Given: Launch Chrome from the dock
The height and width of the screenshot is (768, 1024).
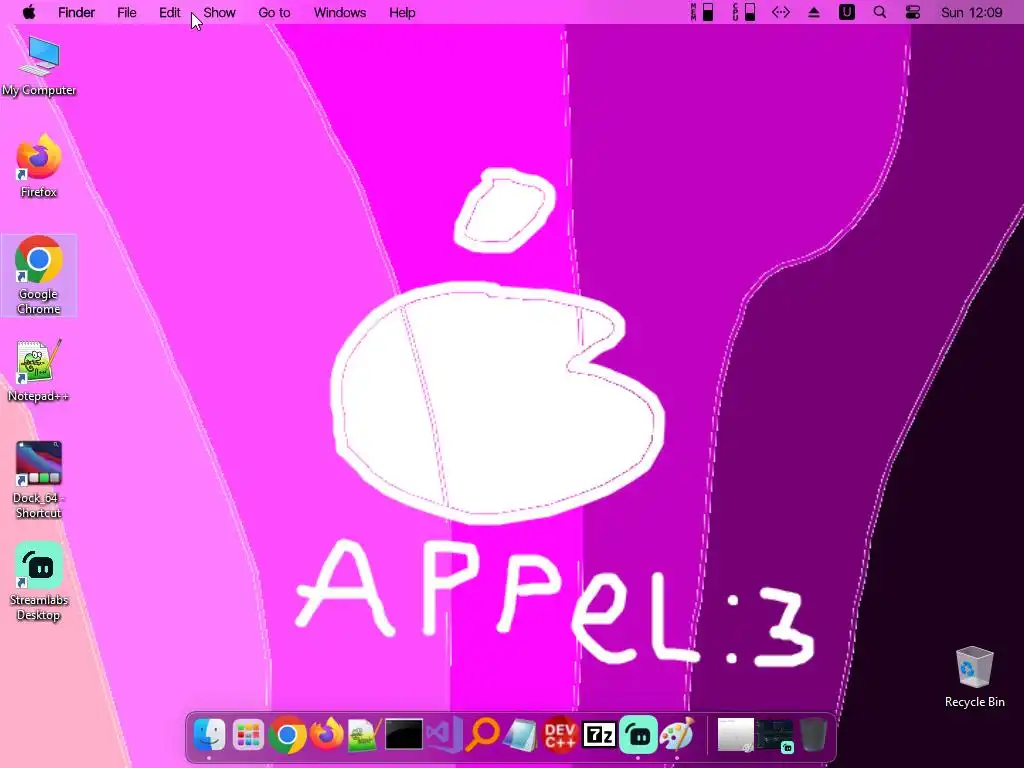Looking at the screenshot, I should pyautogui.click(x=287, y=735).
